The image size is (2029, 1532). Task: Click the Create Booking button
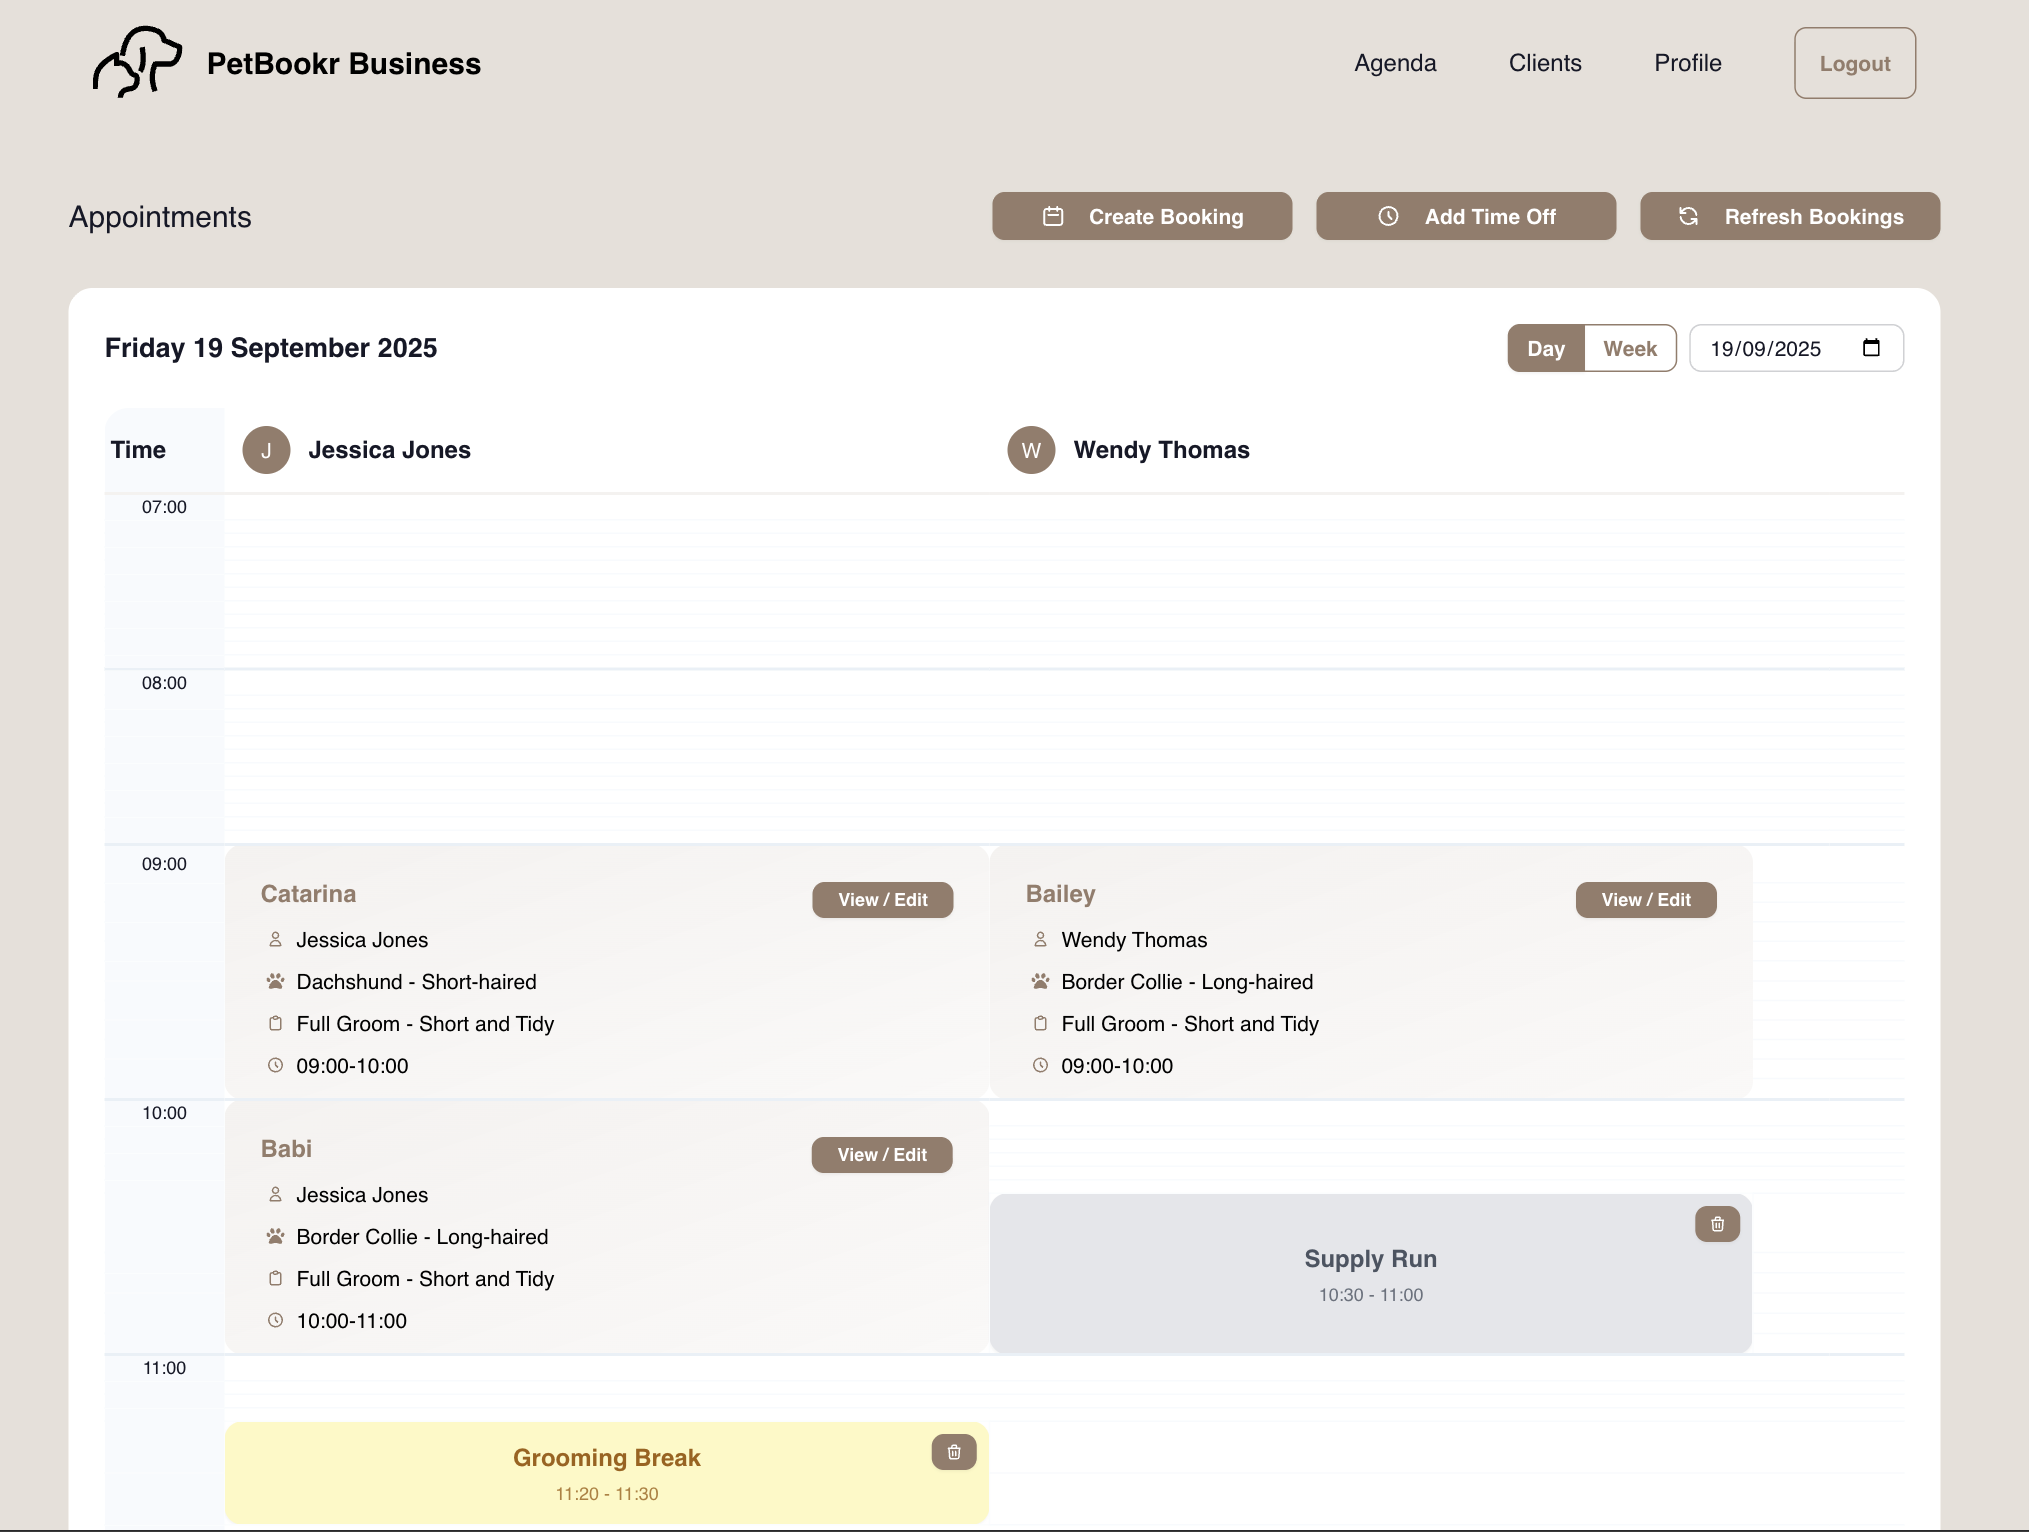[x=1142, y=216]
